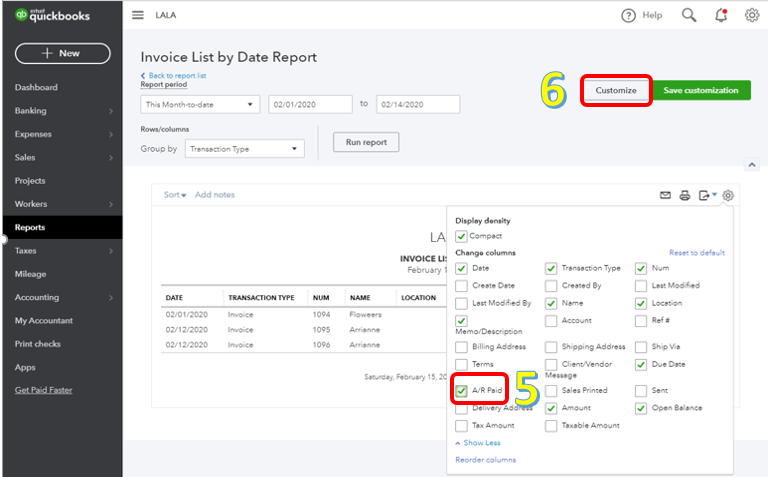768x477 pixels.
Task: Check the Create Date column checkbox
Action: tap(461, 286)
